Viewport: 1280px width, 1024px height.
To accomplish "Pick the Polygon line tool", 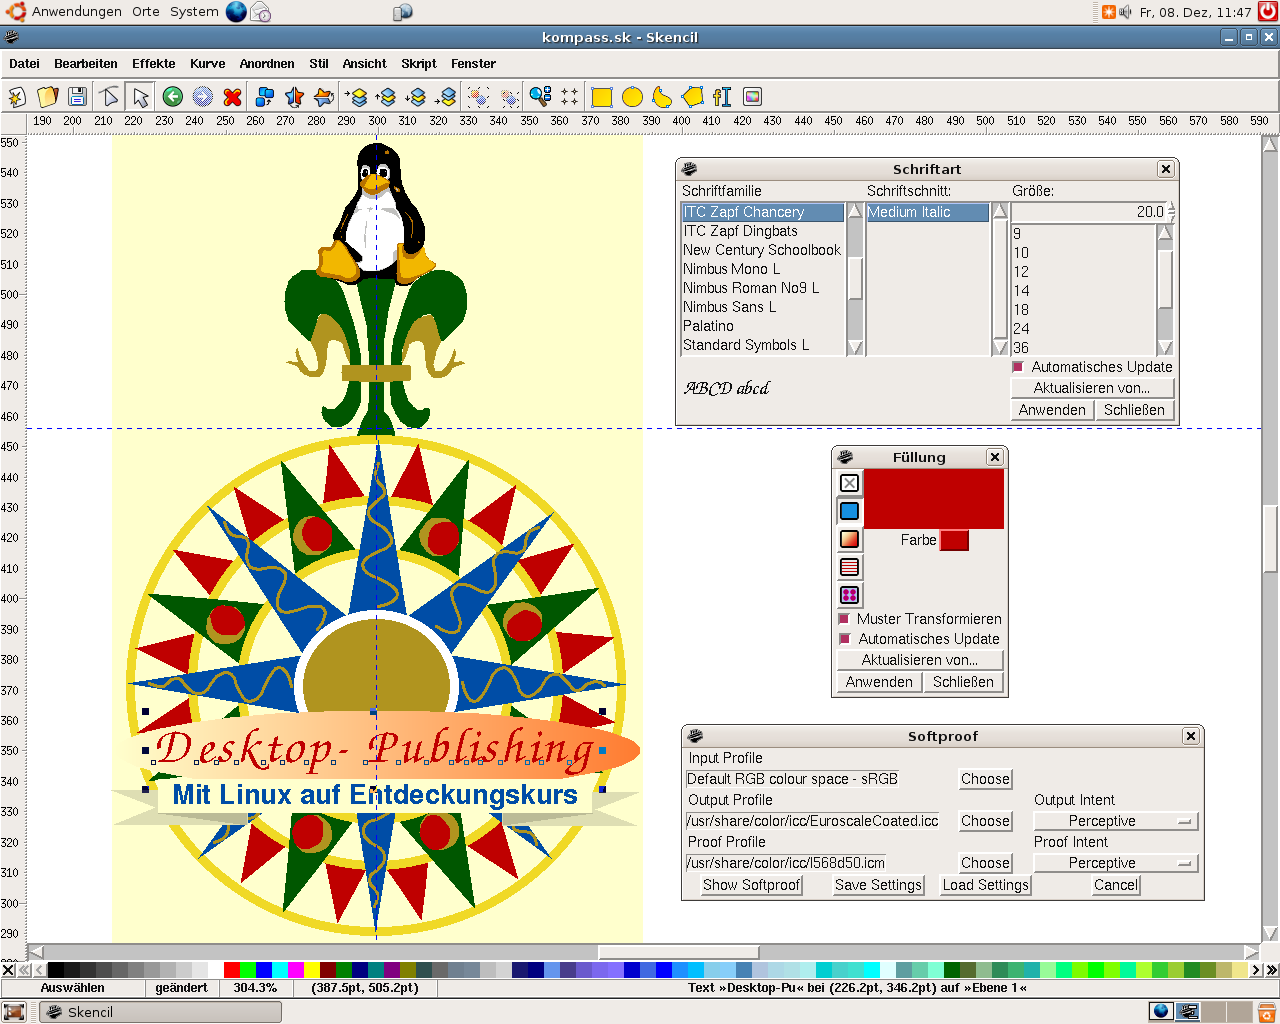I will click(692, 96).
